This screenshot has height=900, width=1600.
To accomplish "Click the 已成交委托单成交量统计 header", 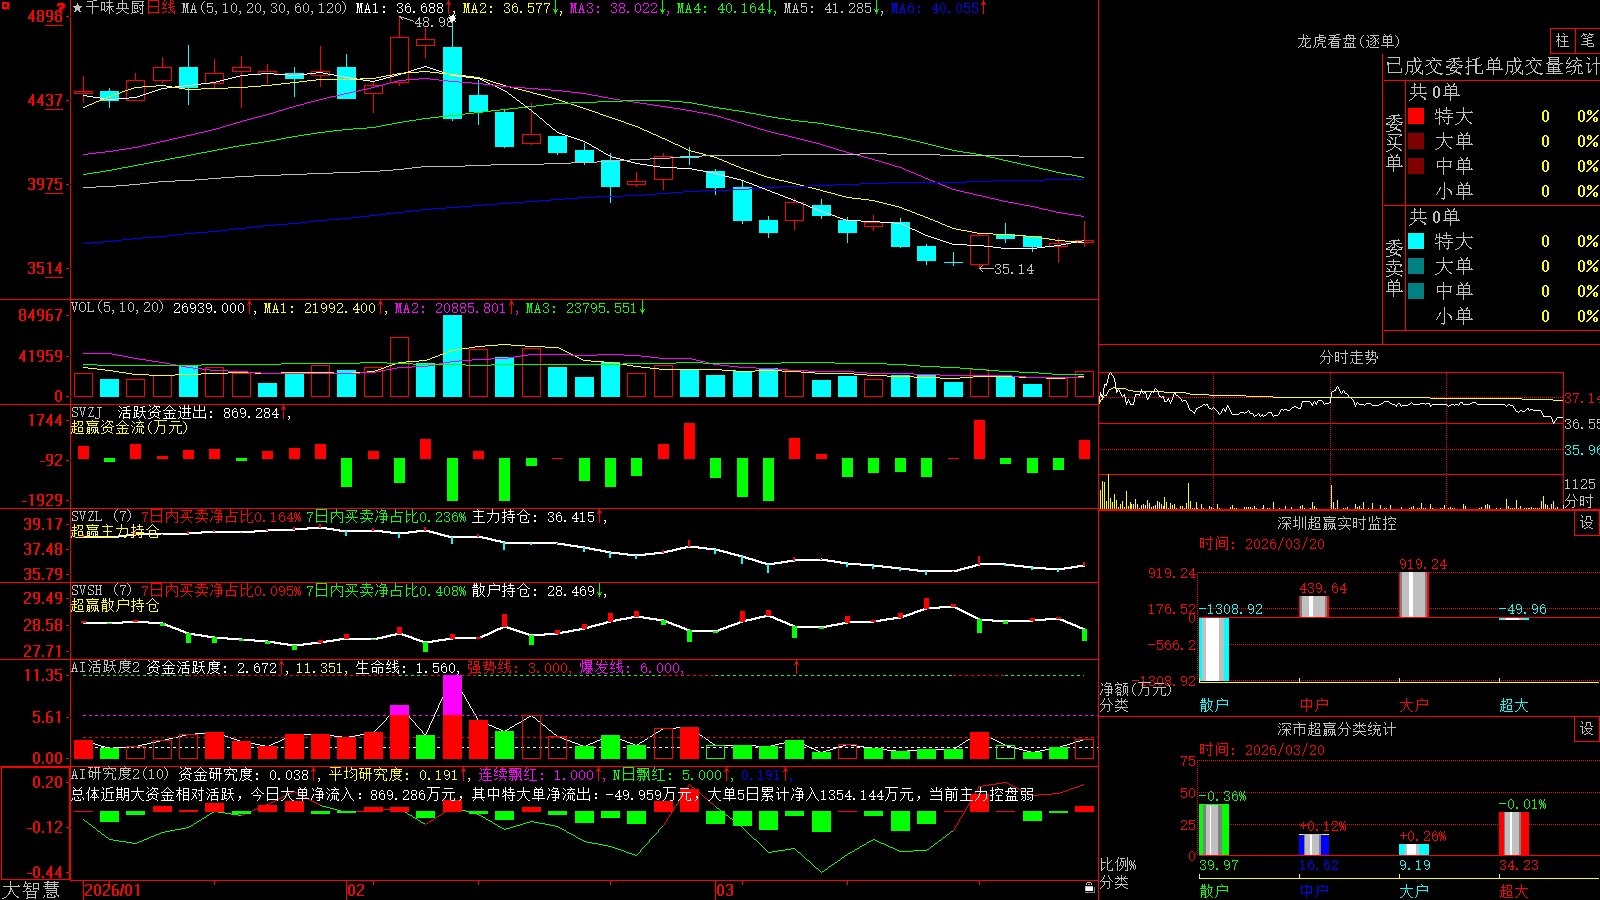I will [1492, 66].
